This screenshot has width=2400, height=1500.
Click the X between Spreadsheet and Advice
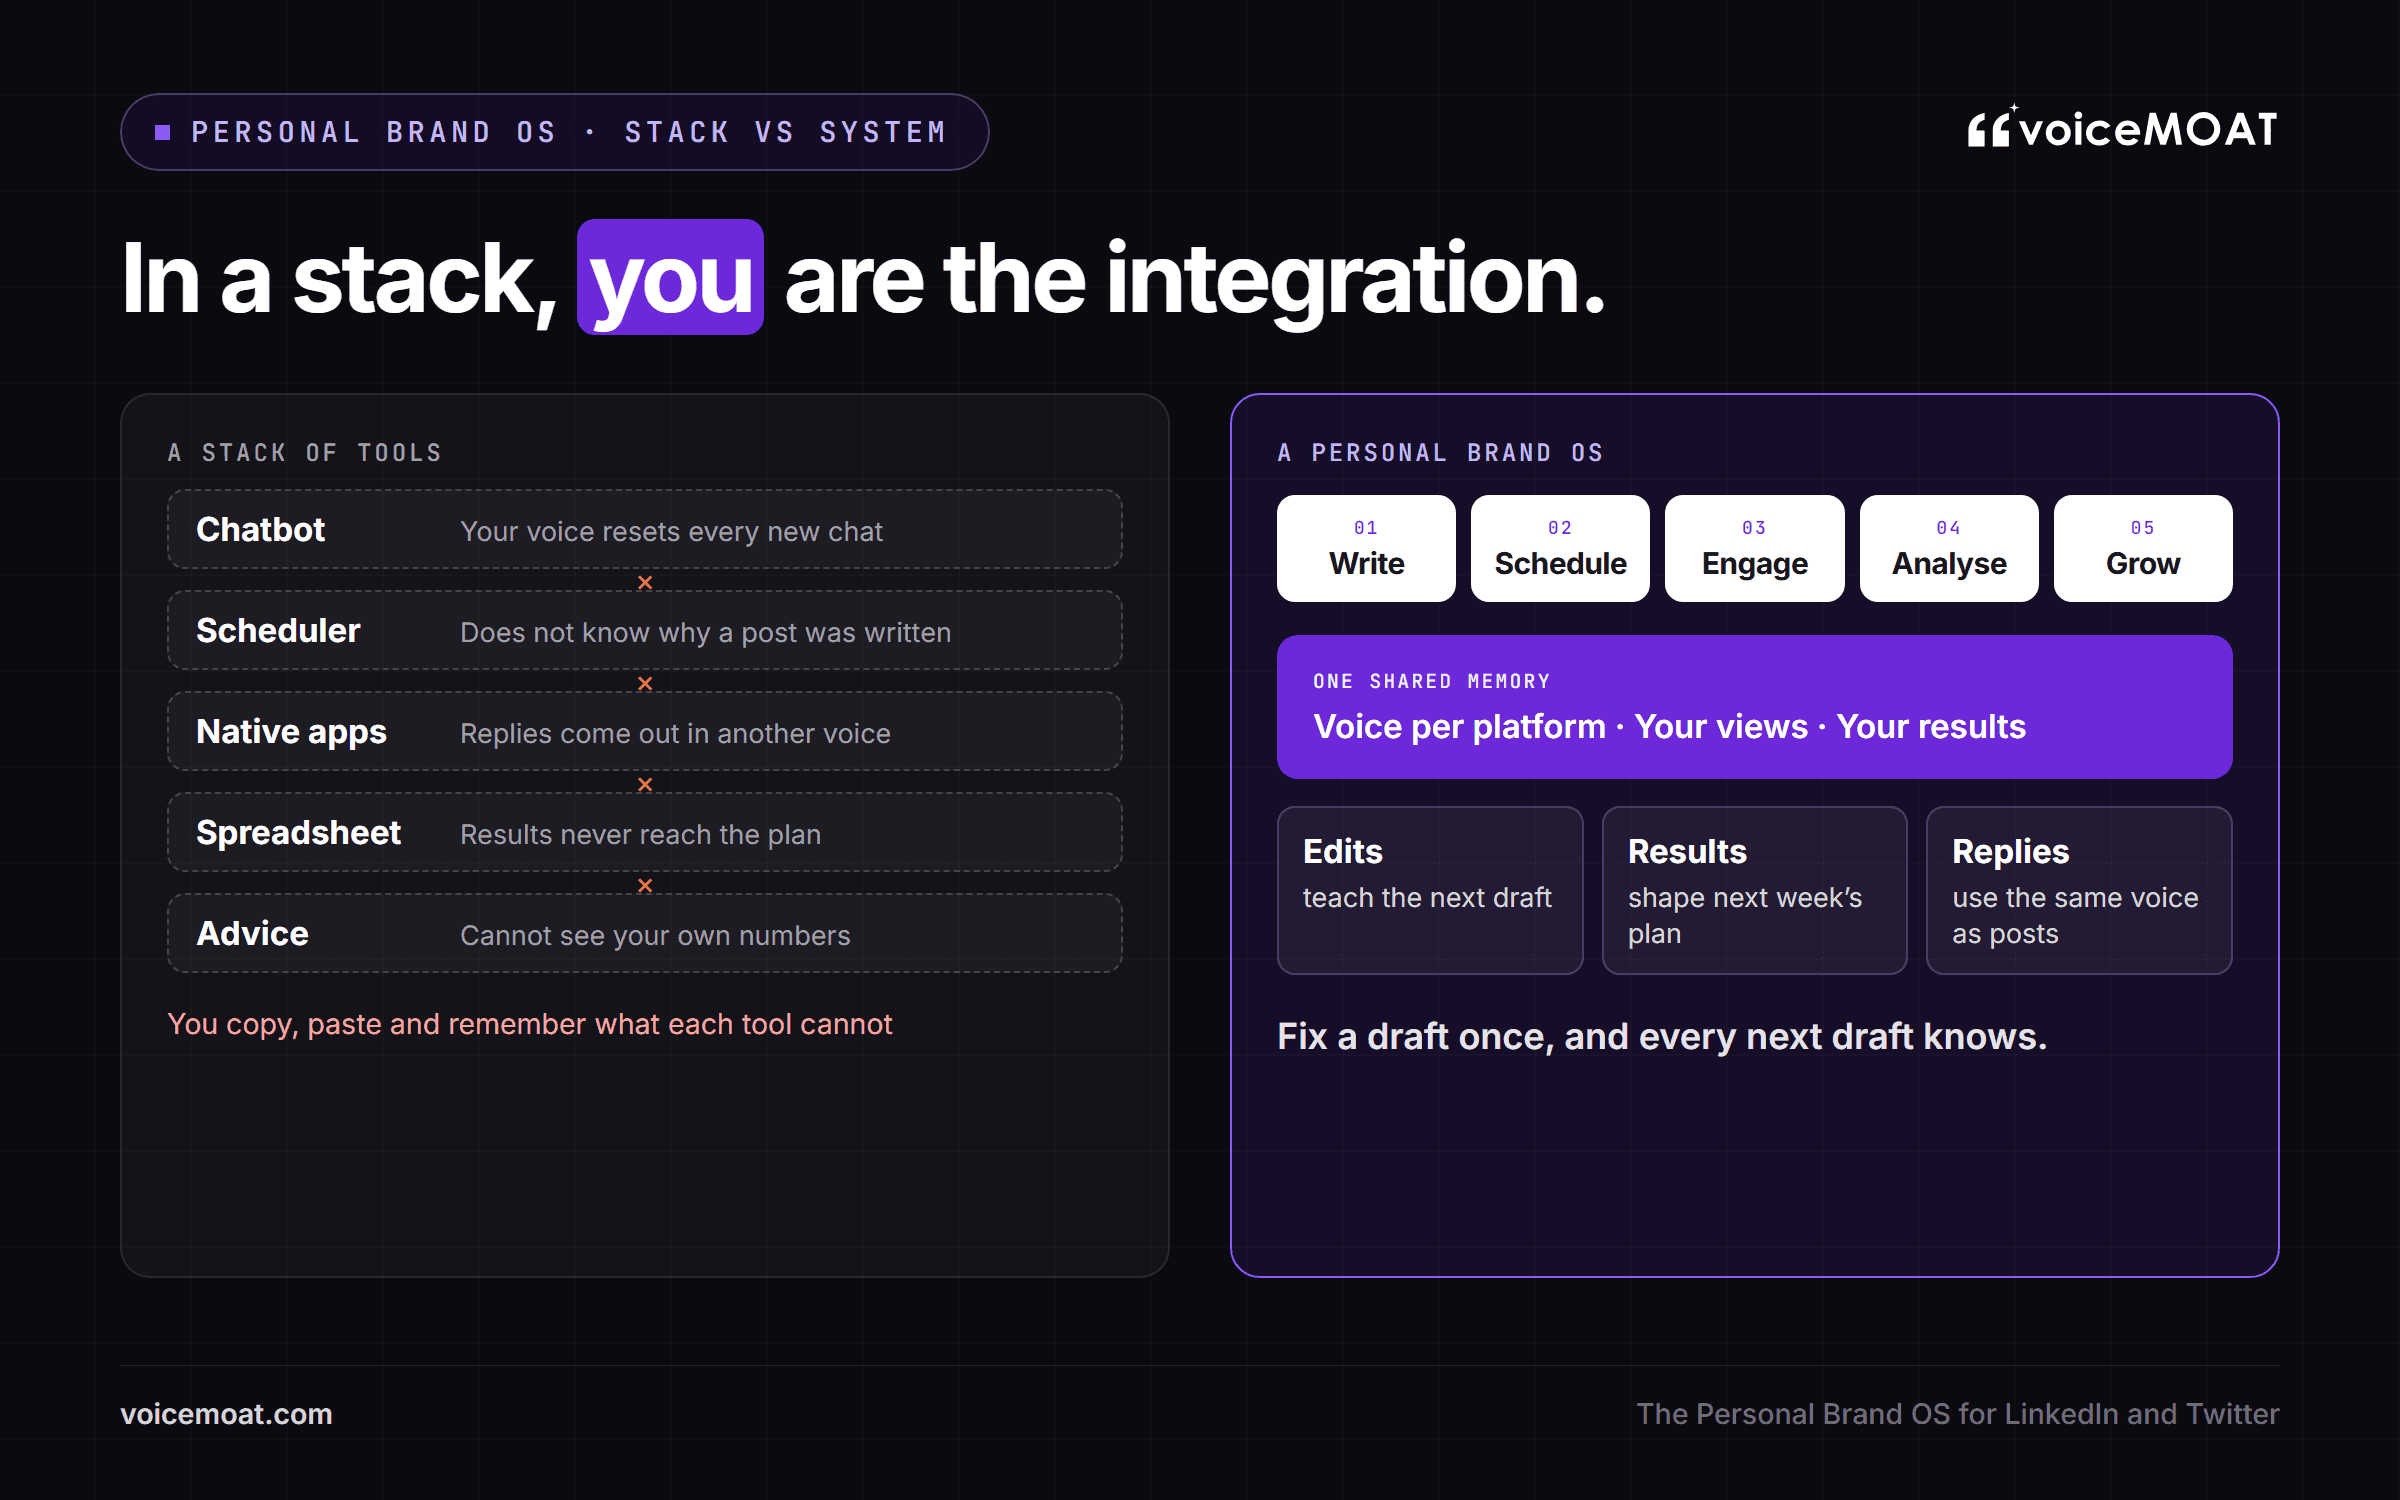pos(645,885)
